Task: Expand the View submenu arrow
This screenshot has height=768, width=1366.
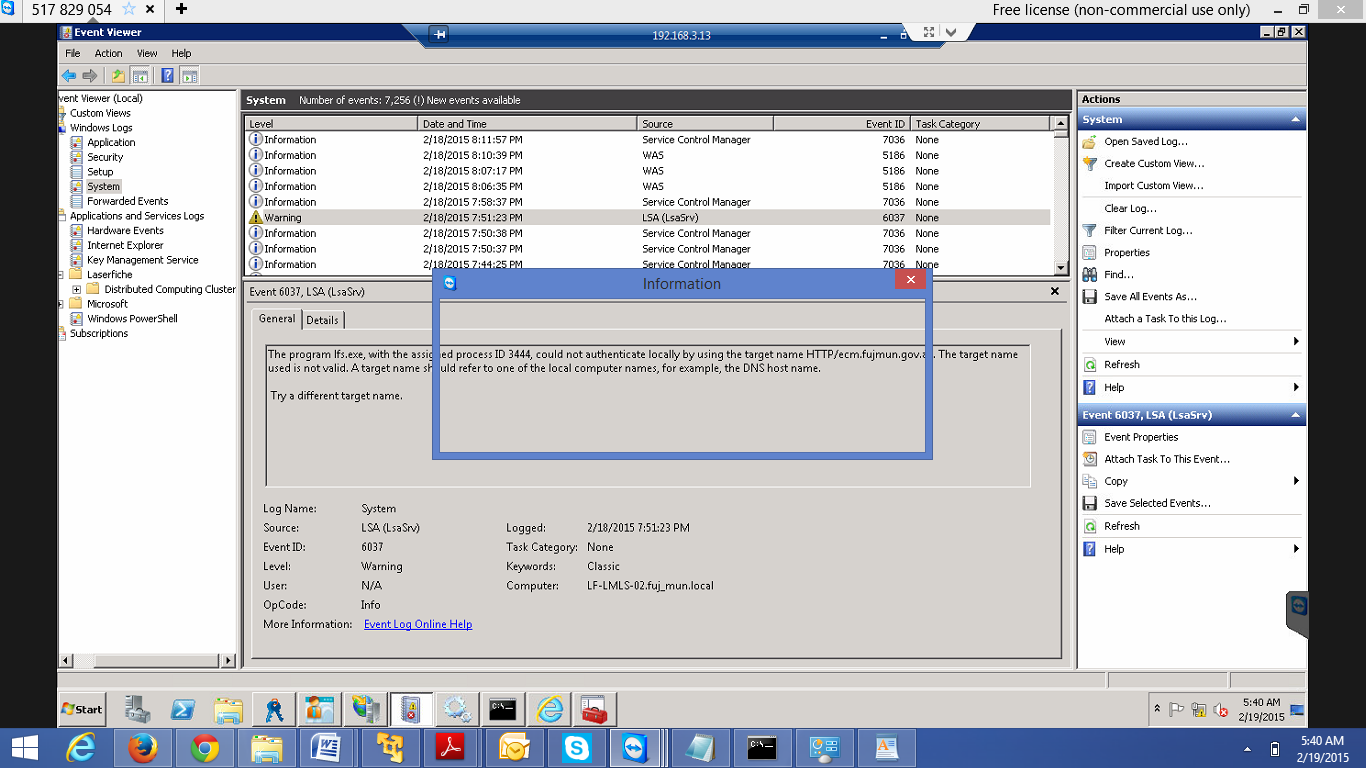Action: (x=1296, y=342)
